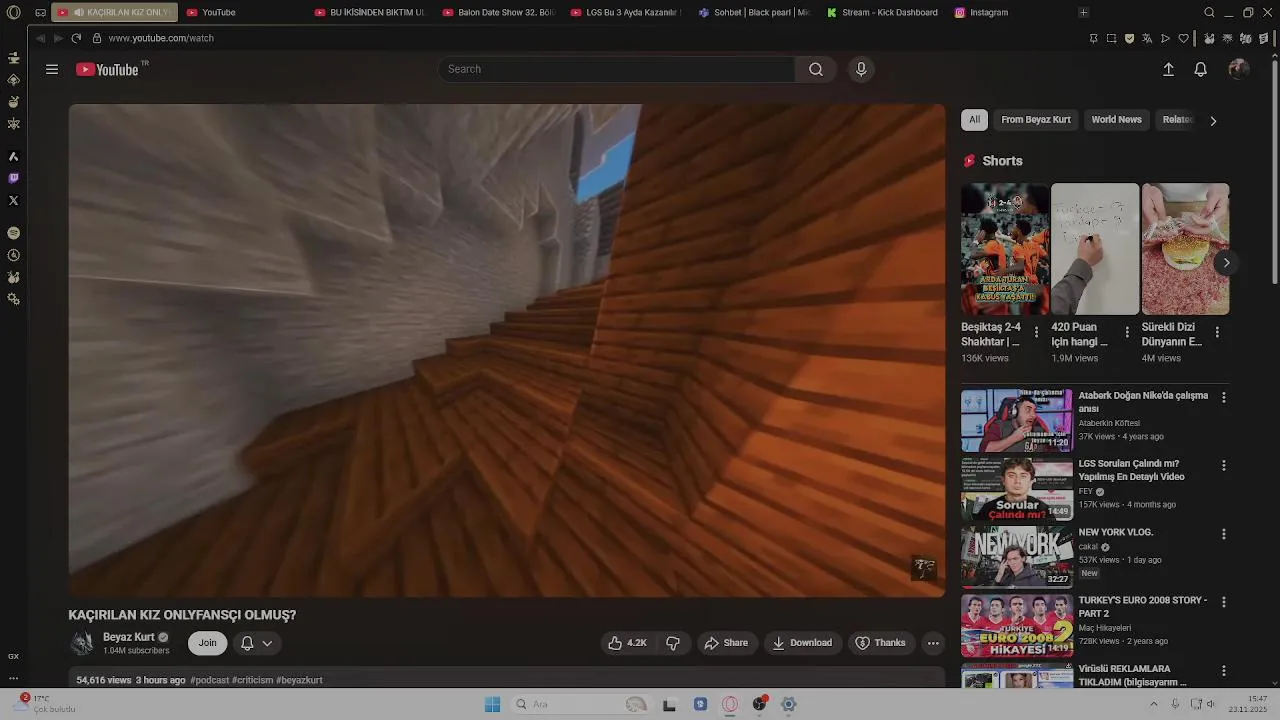Click the taskbar Ara search box
This screenshot has width=1280, height=720.
coord(582,704)
